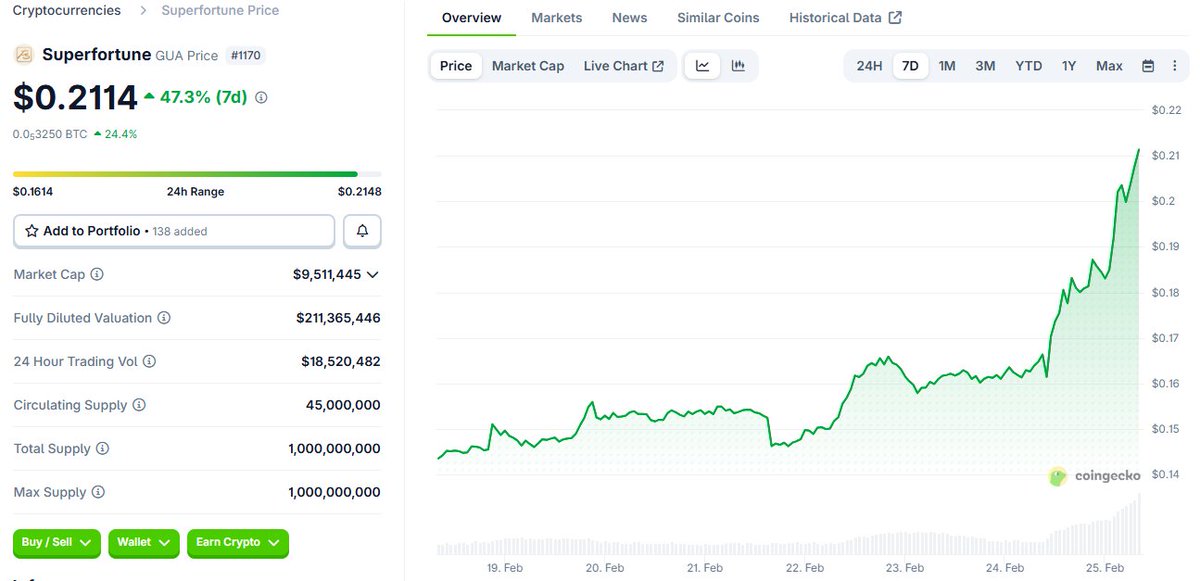Open the Wallet dropdown
The width and height of the screenshot is (1200, 581).
[x=143, y=543]
